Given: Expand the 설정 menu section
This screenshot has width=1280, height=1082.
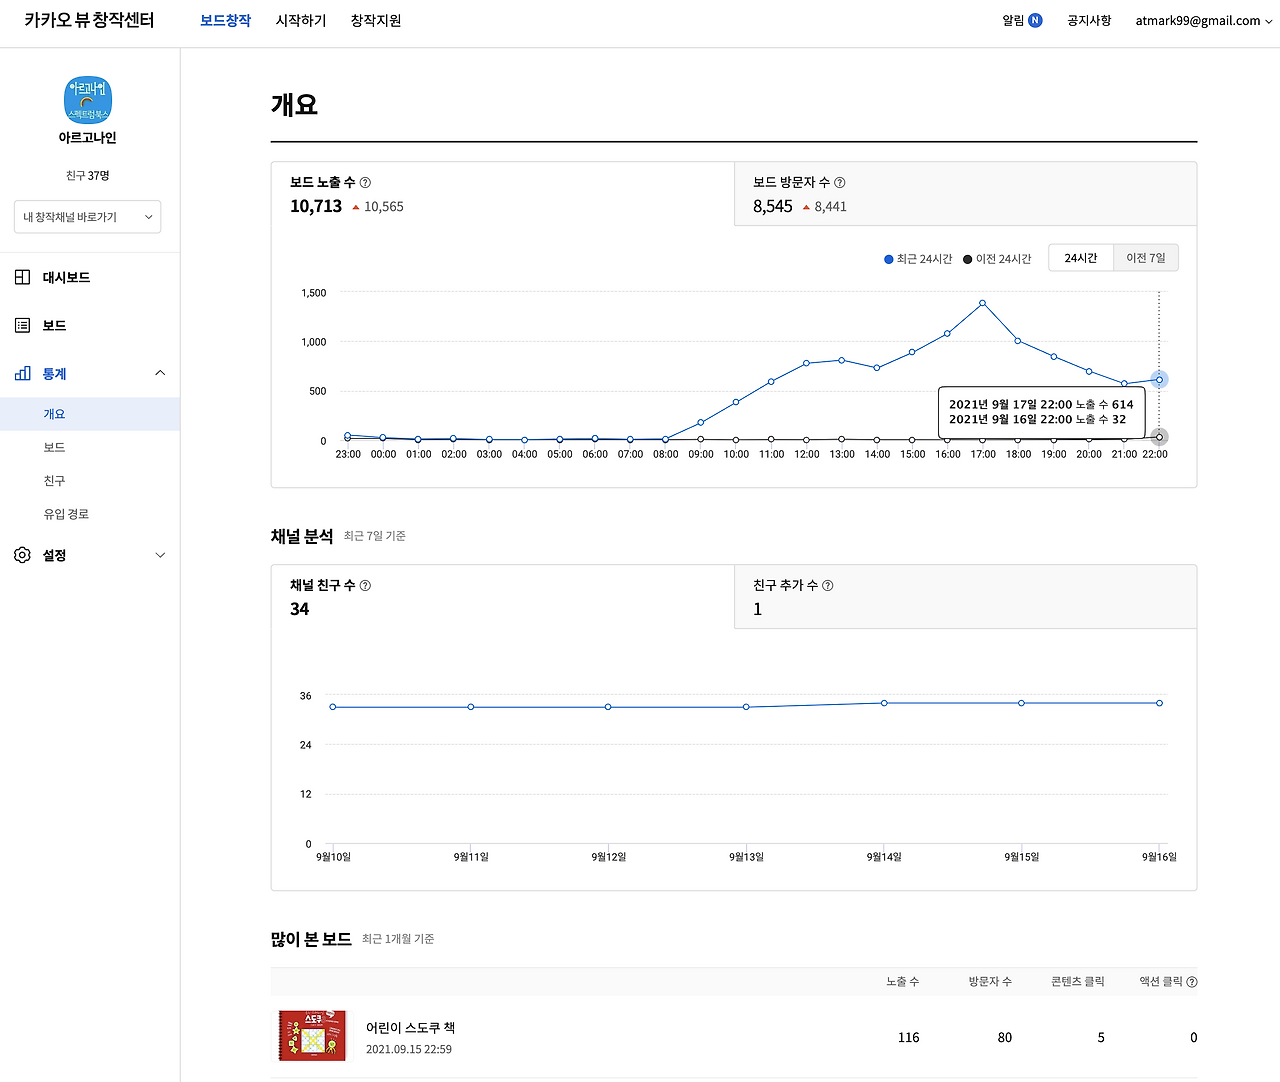Looking at the screenshot, I should click(160, 555).
